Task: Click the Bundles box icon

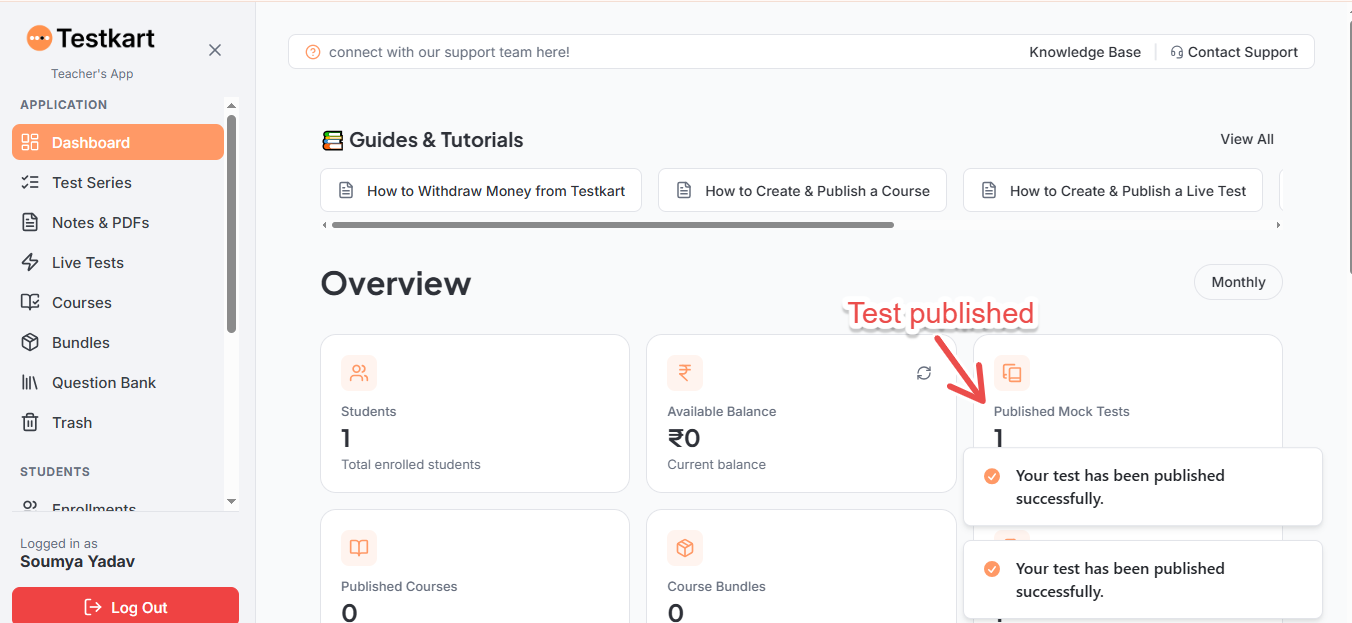Action: (x=30, y=342)
